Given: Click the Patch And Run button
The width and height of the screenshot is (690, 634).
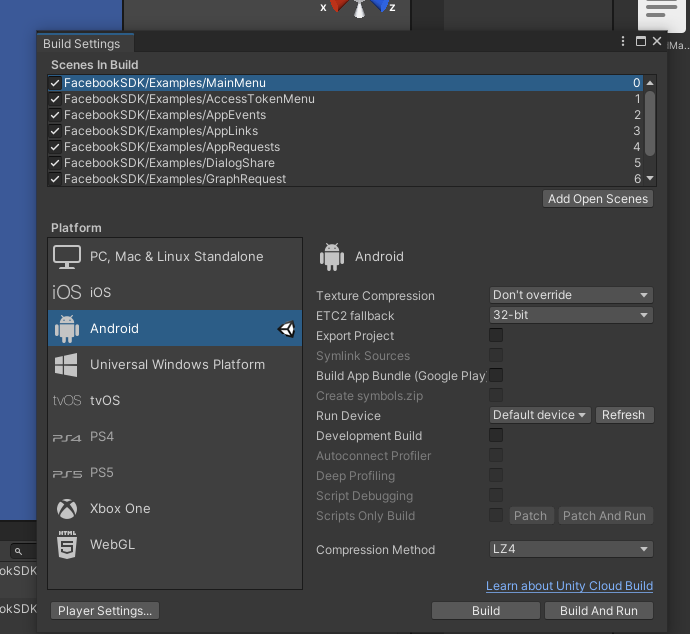Looking at the screenshot, I should click(606, 516).
